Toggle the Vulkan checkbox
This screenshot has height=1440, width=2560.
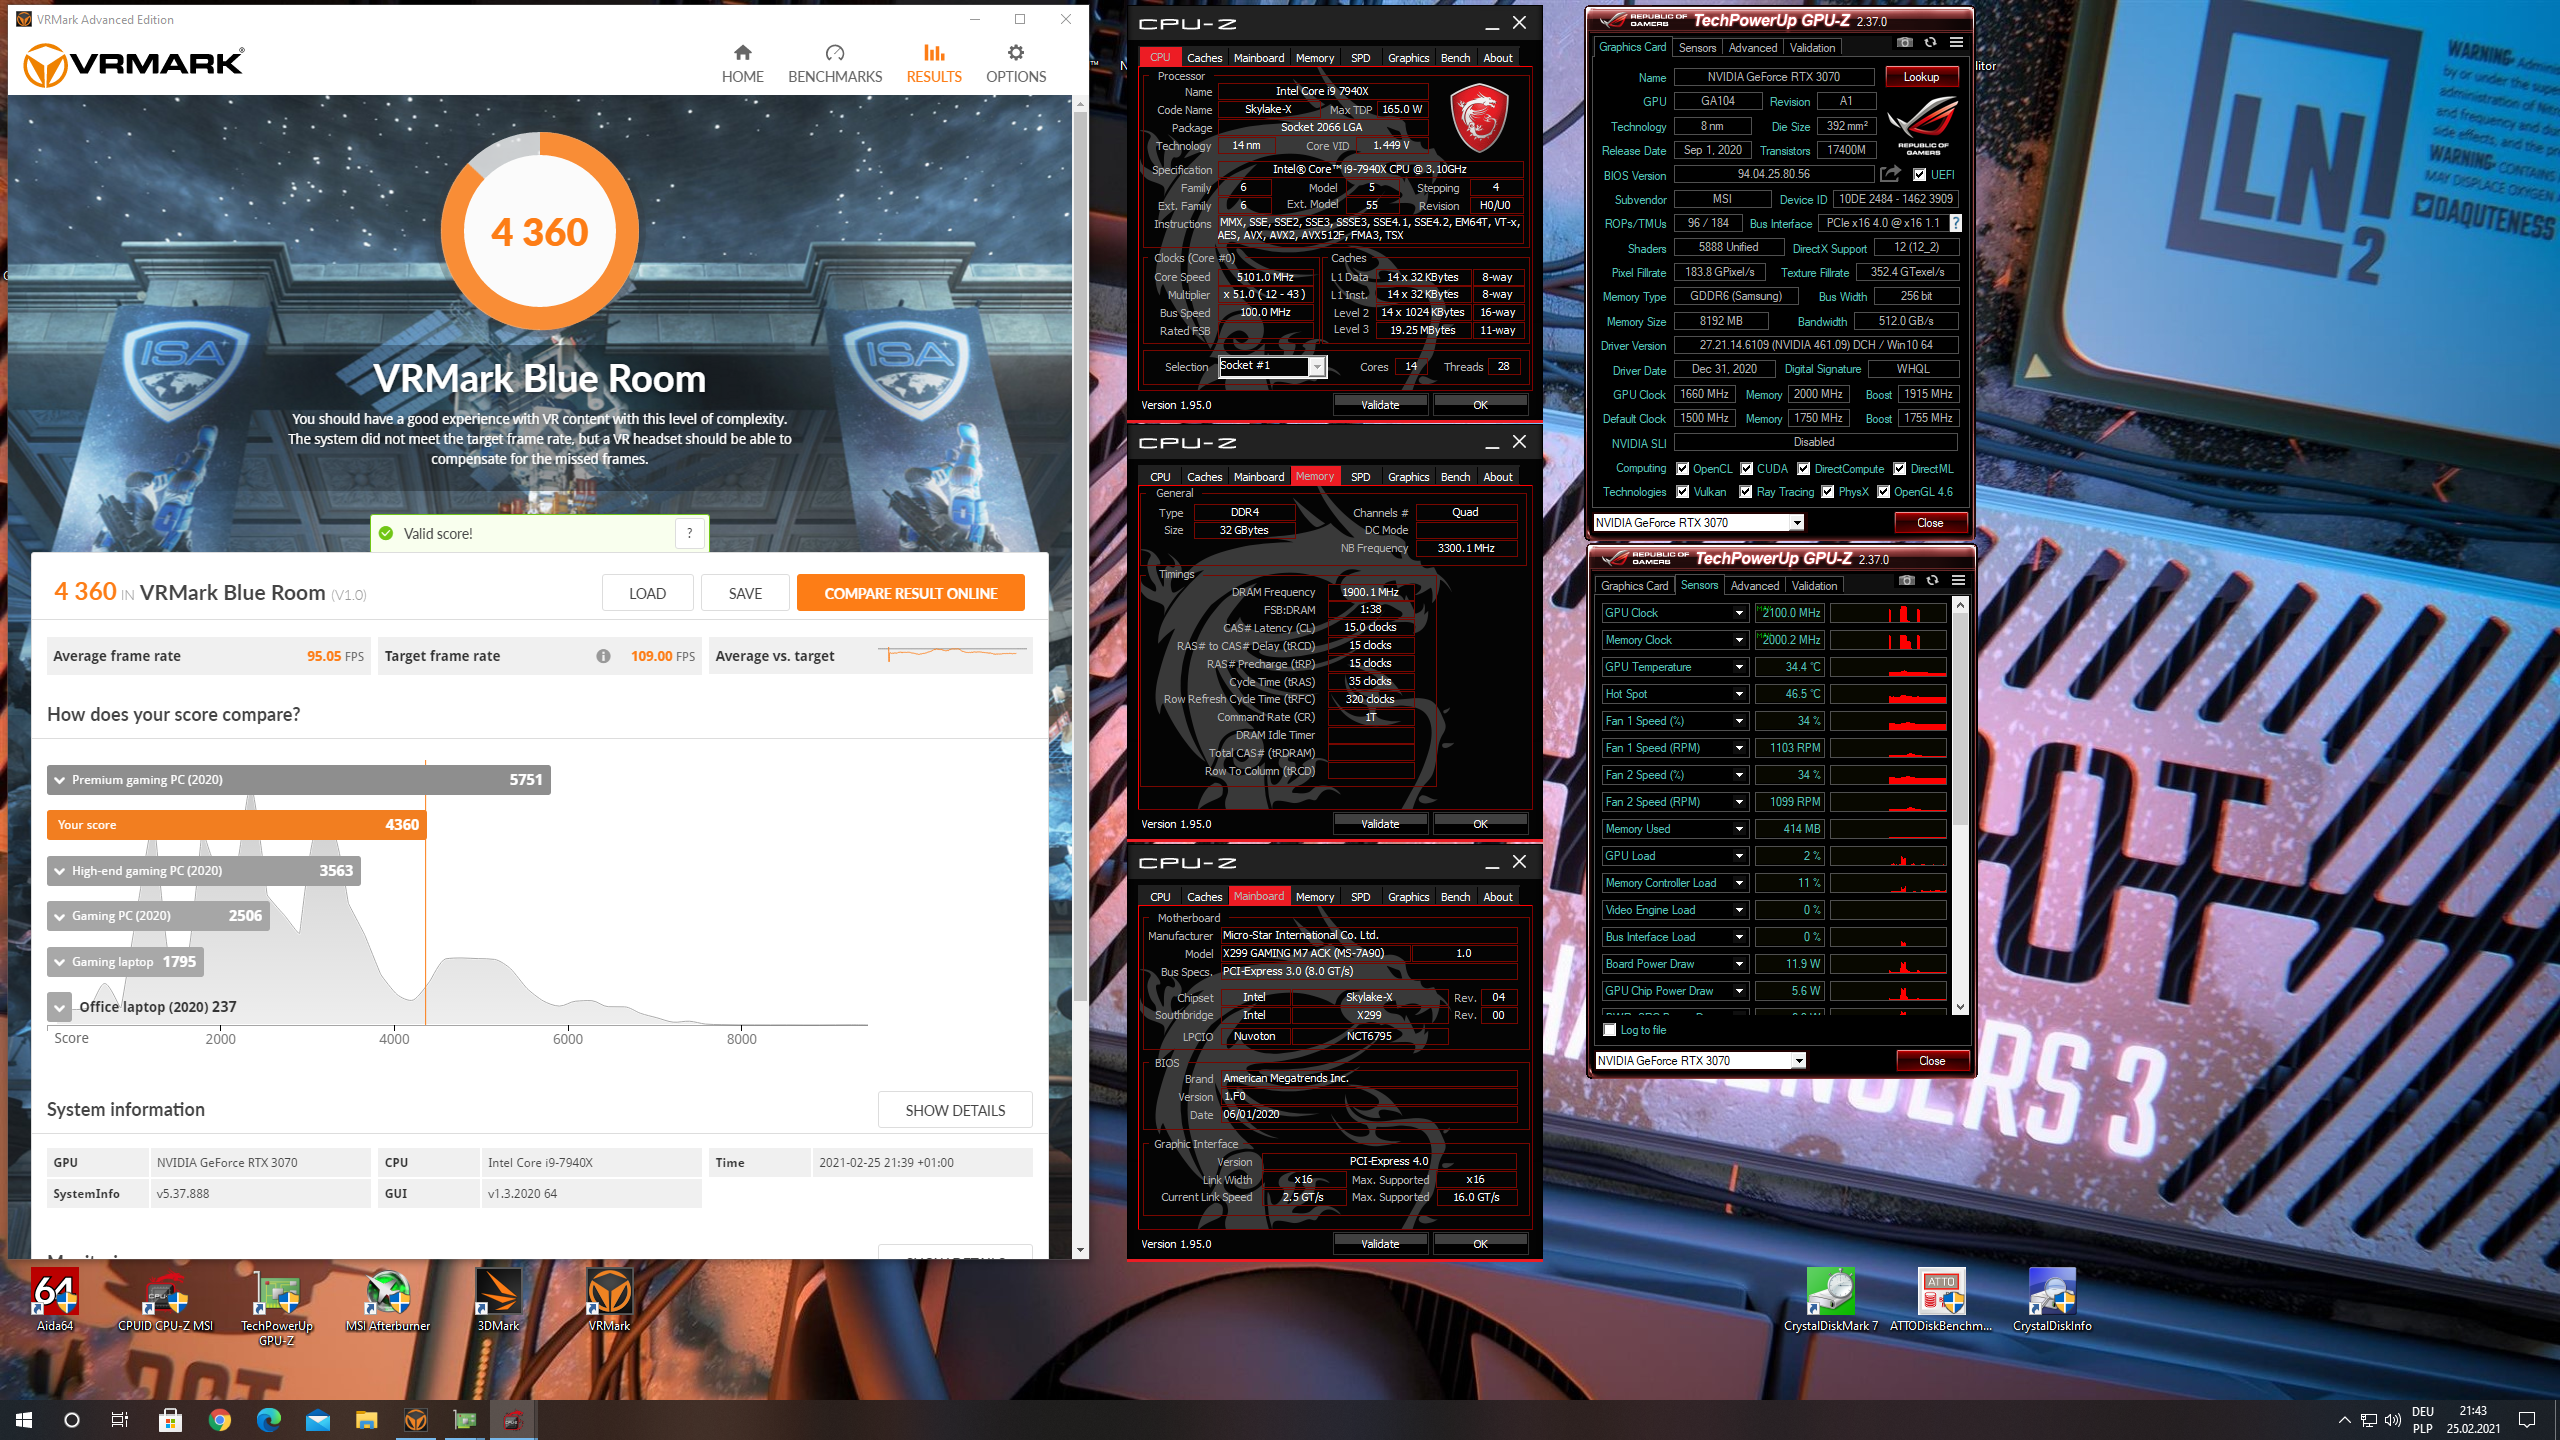tap(1682, 492)
